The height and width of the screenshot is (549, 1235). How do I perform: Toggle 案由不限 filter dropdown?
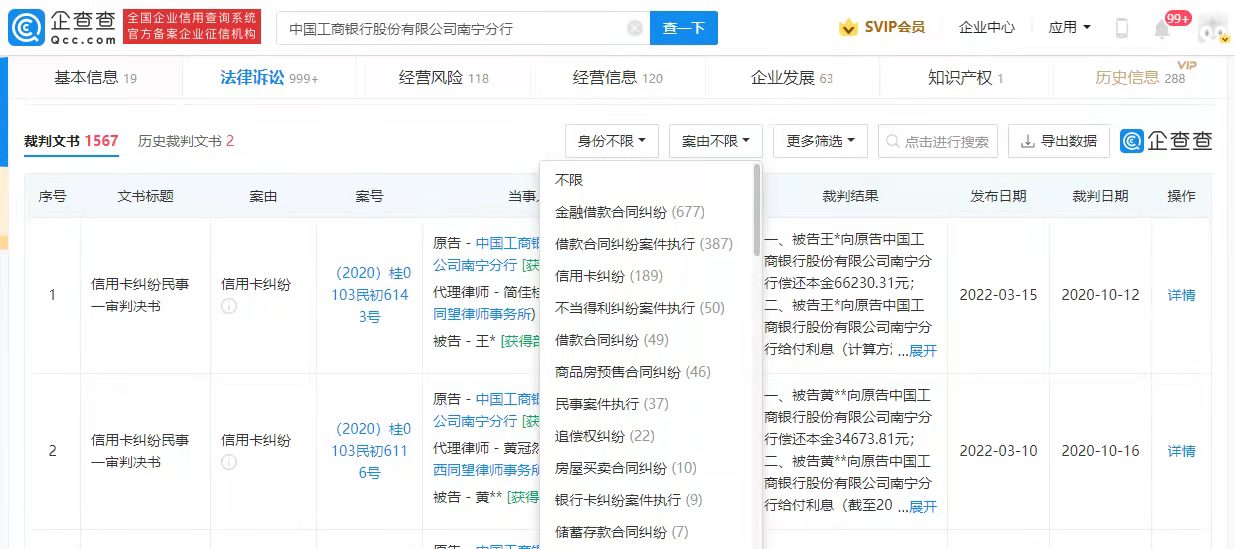pos(715,141)
